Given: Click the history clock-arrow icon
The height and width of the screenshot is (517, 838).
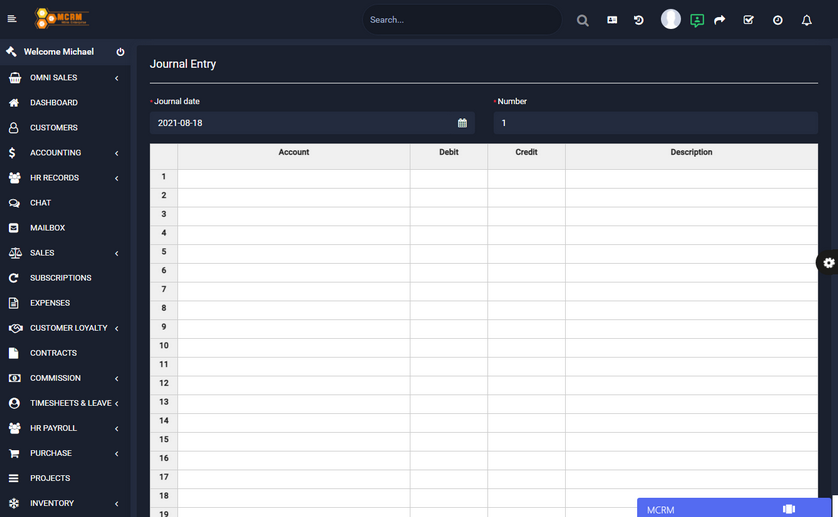Looking at the screenshot, I should click(x=639, y=20).
